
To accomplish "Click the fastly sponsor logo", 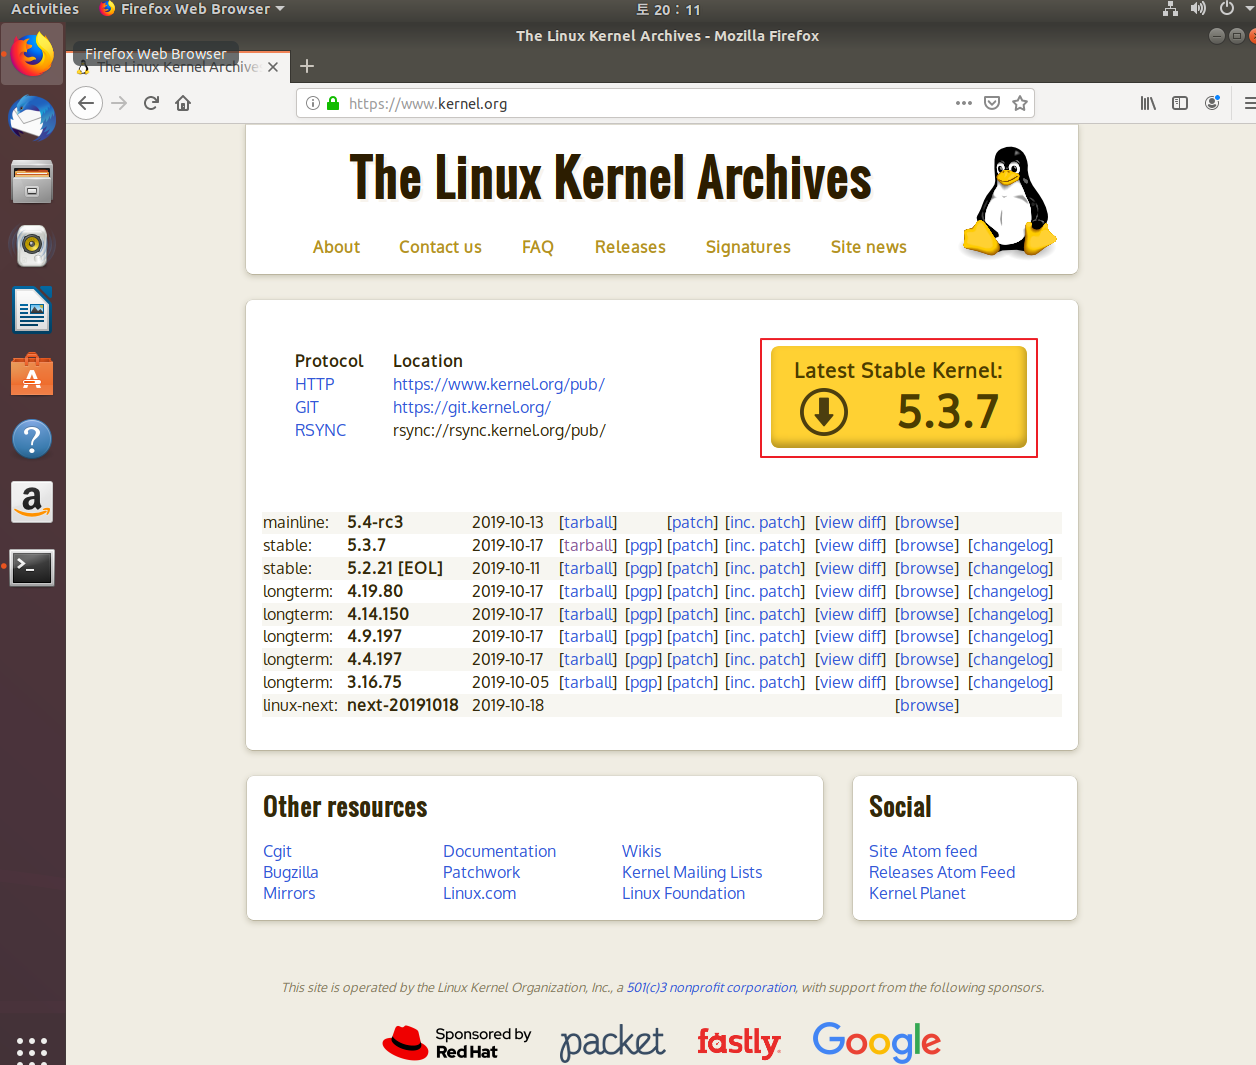I will pos(739,1043).
